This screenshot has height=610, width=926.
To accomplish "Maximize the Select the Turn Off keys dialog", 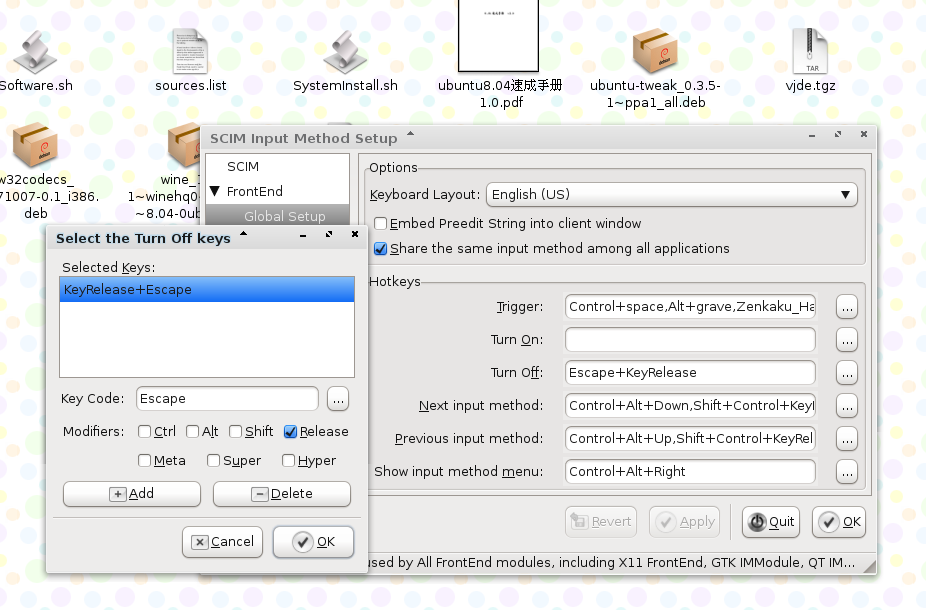I will (329, 234).
